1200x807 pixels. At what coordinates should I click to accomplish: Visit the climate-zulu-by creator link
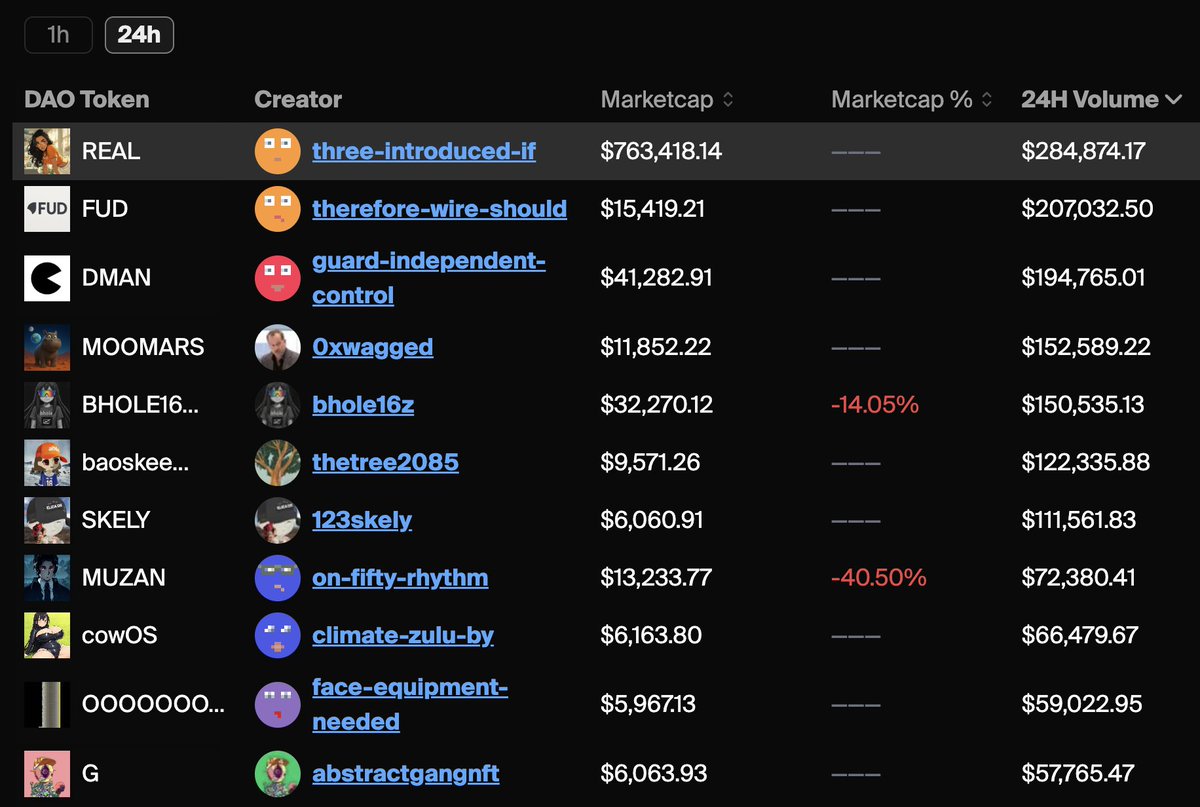403,635
